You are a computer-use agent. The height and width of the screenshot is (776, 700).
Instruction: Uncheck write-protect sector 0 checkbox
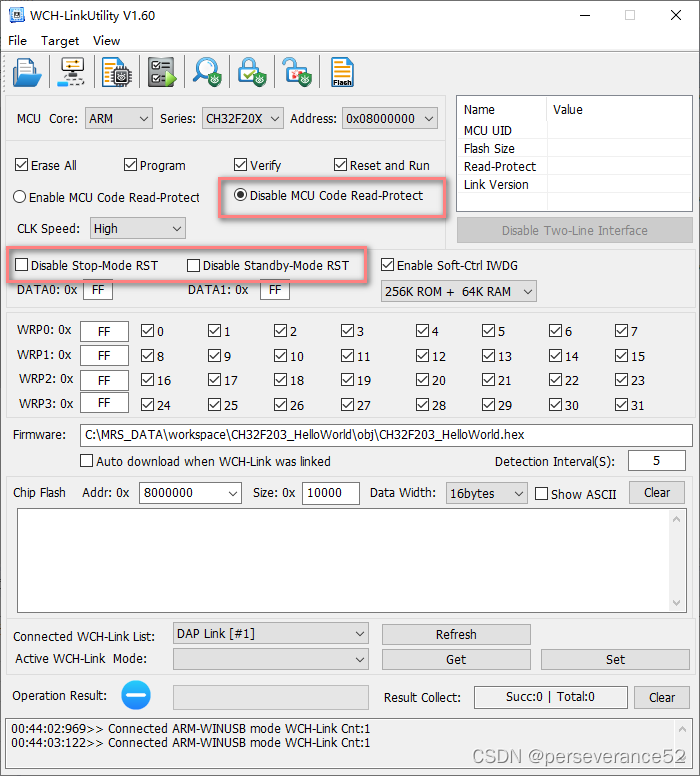coord(147,331)
